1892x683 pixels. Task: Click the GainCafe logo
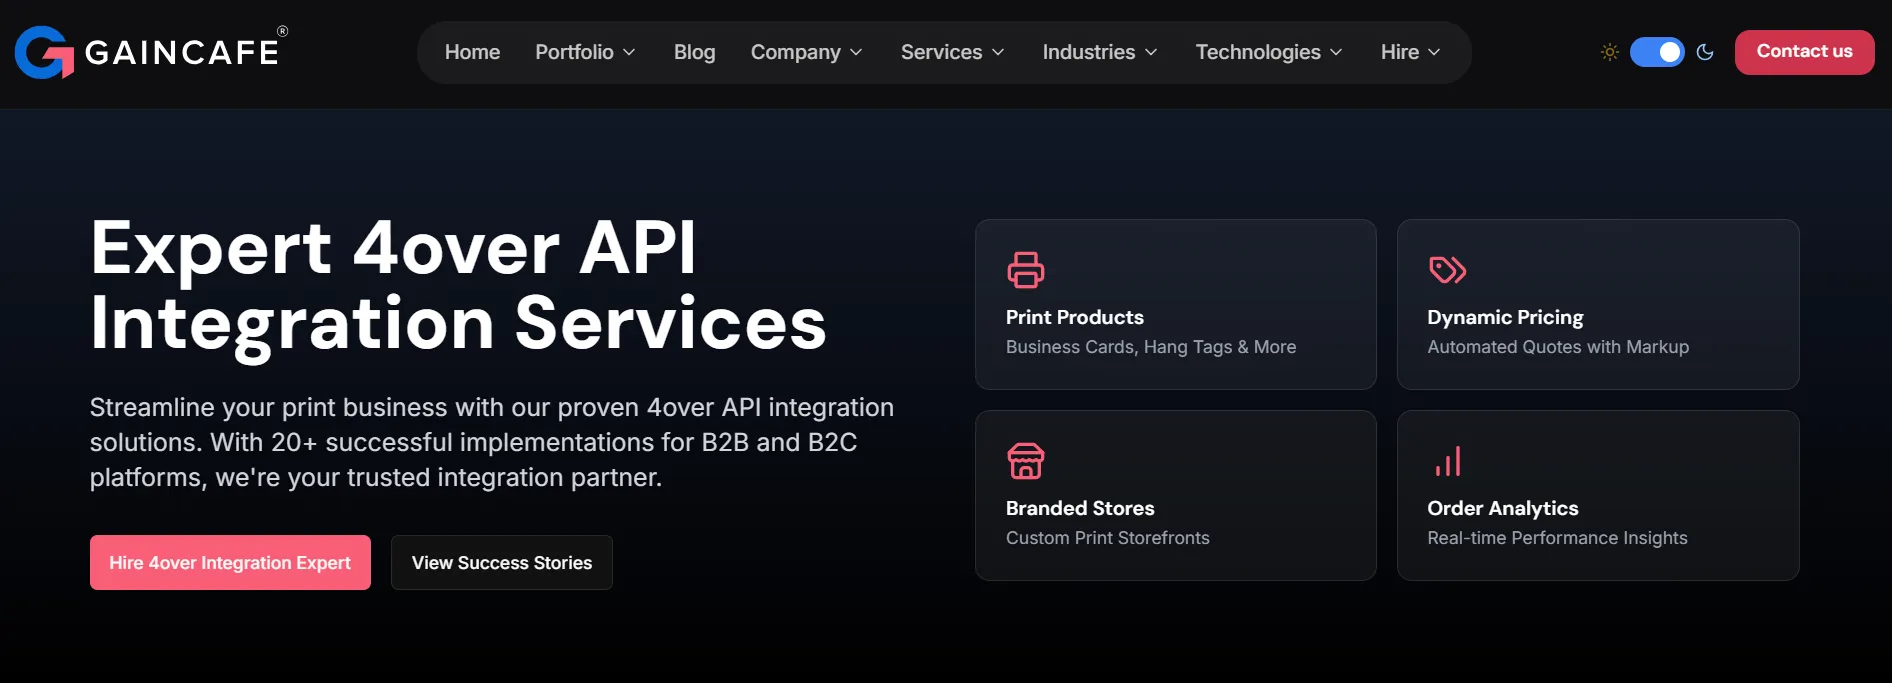(151, 52)
